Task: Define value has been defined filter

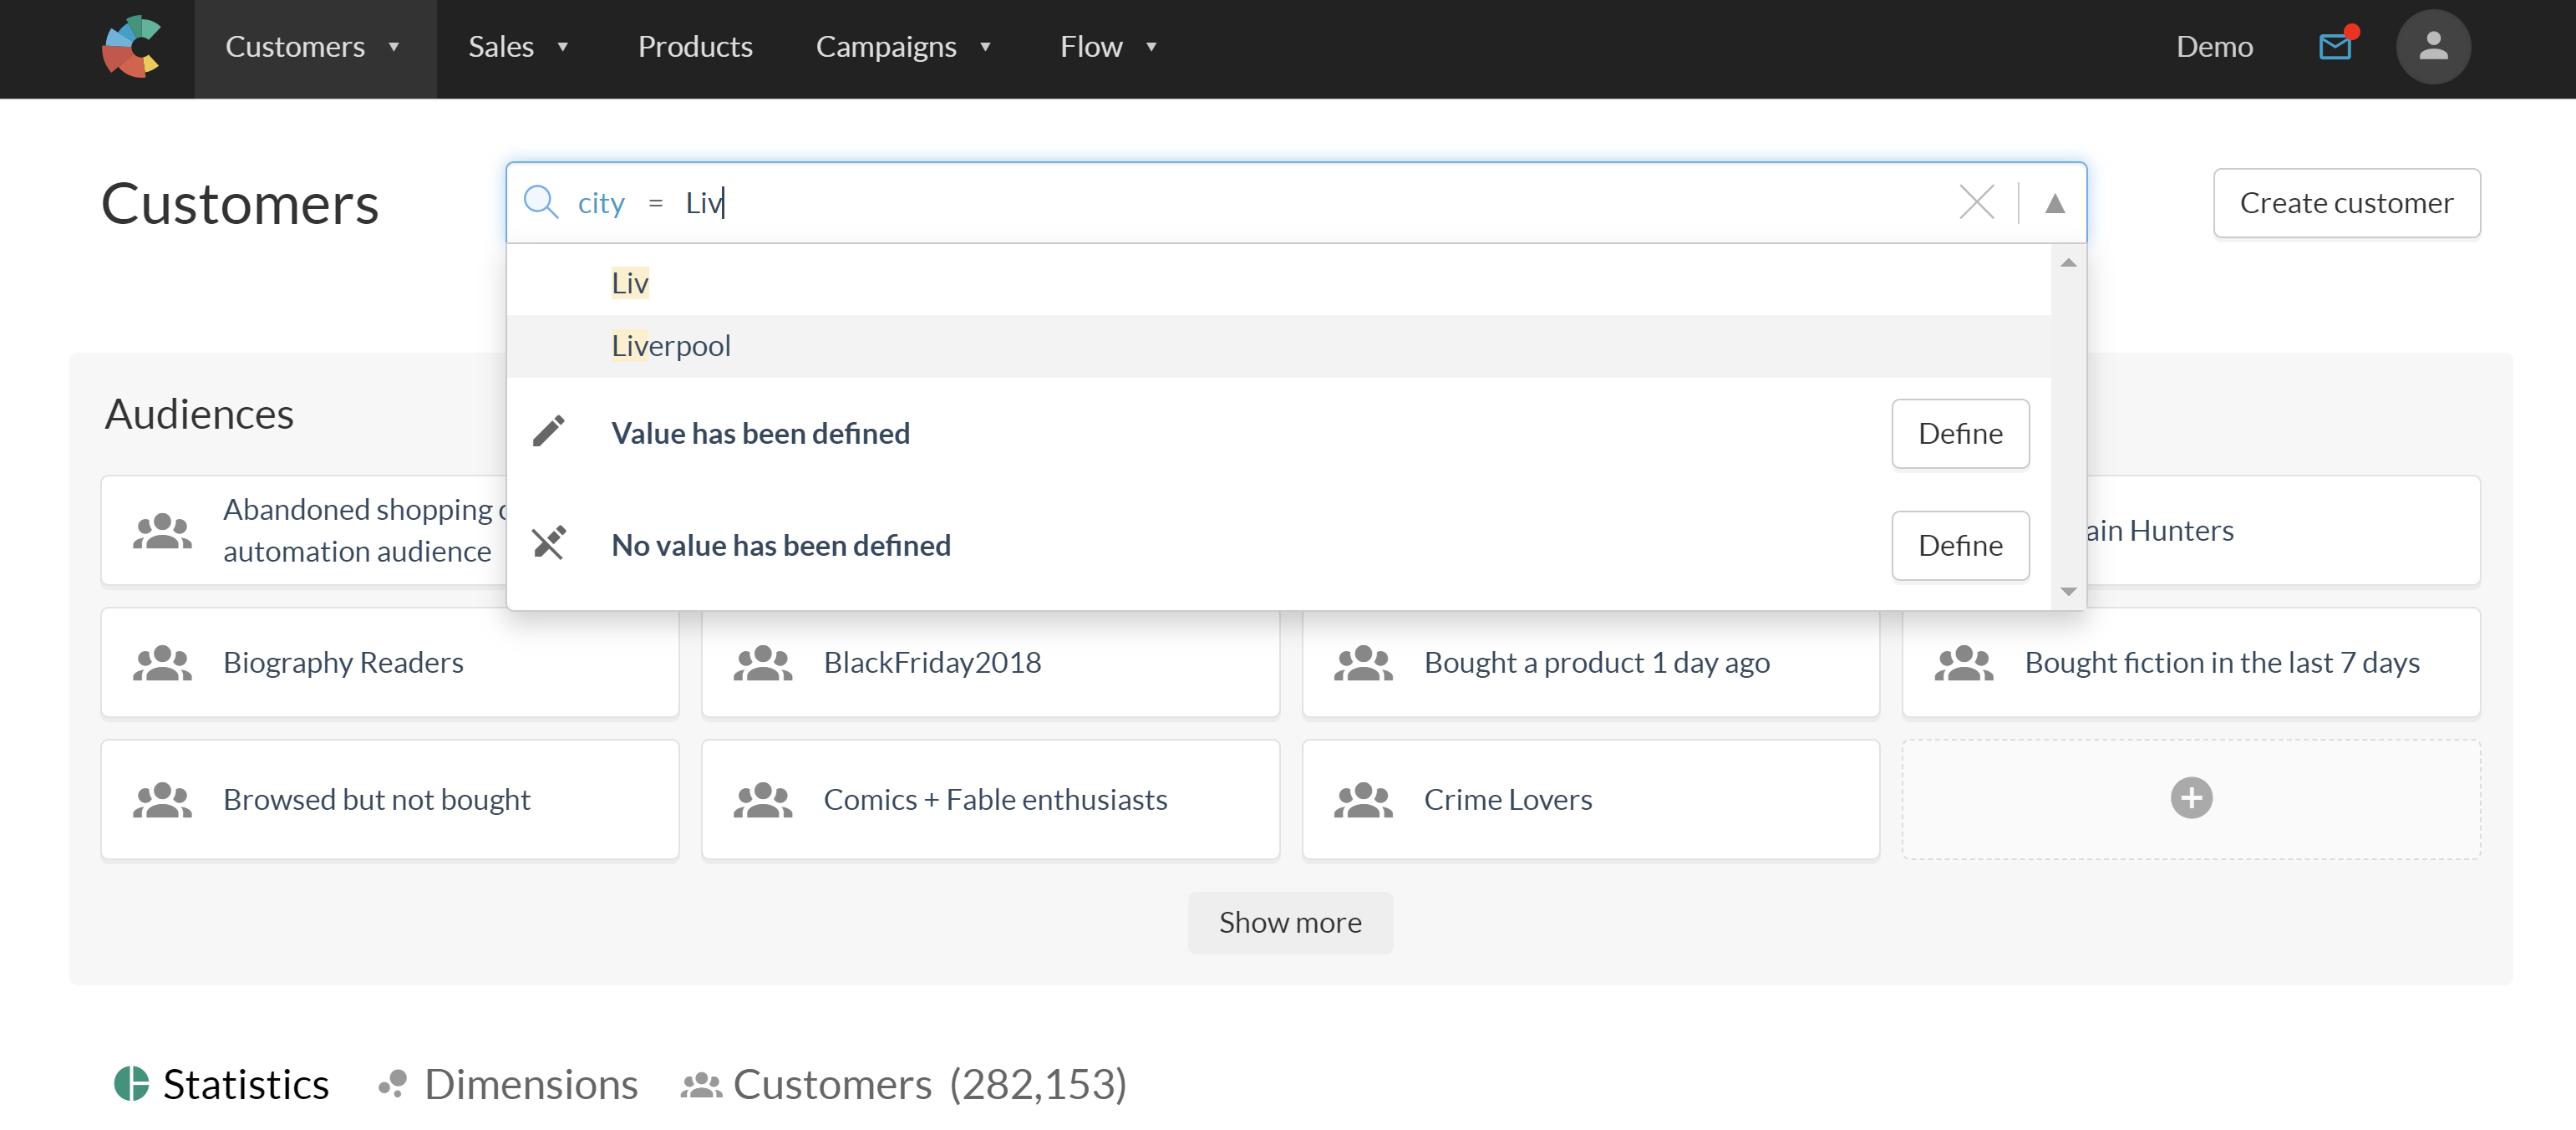Action: click(1960, 432)
